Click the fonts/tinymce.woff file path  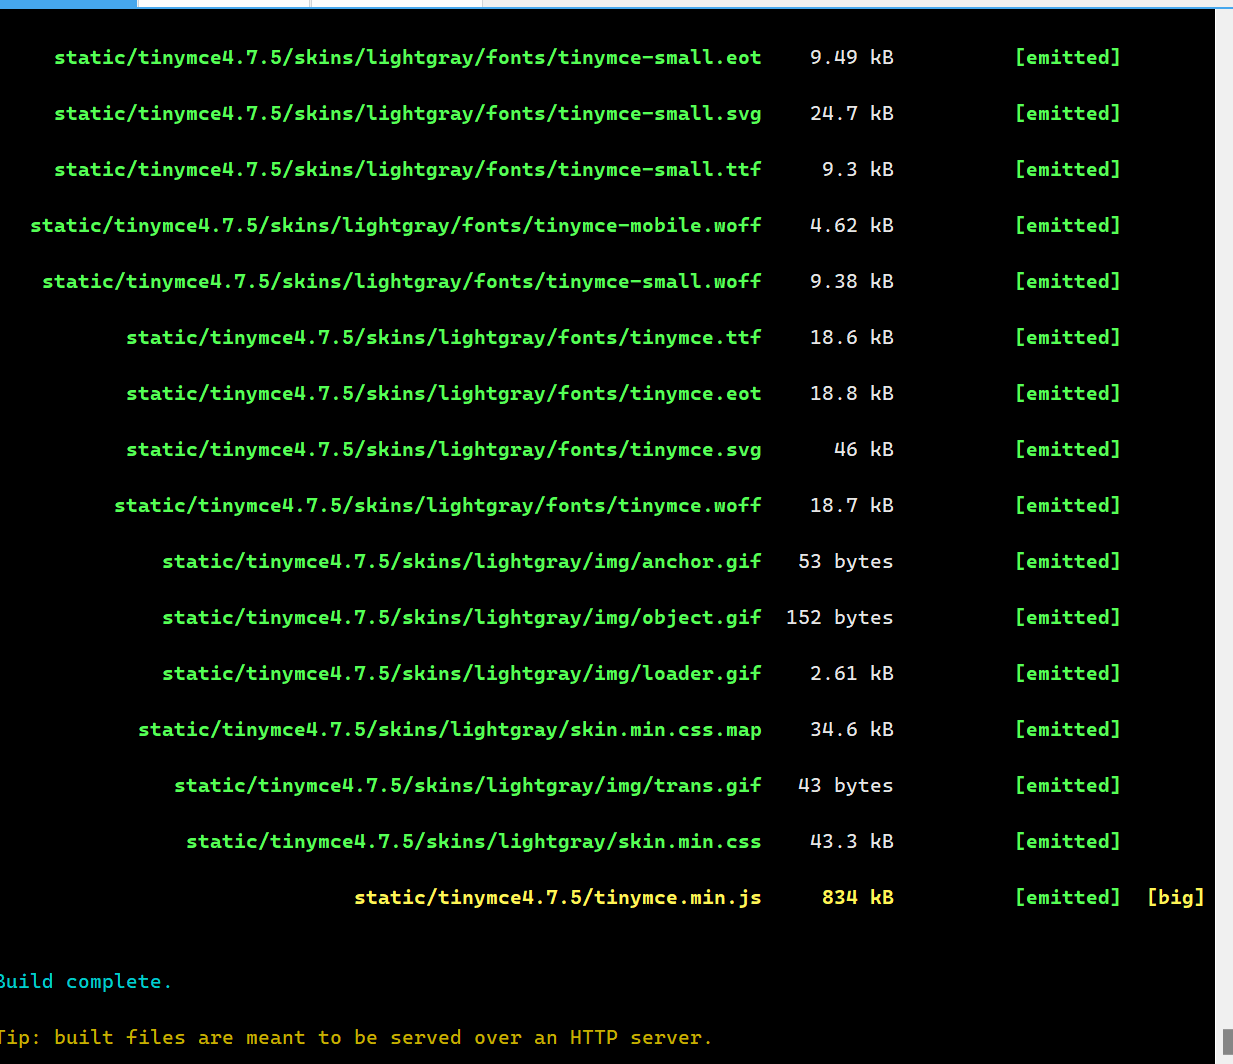[x=438, y=506]
